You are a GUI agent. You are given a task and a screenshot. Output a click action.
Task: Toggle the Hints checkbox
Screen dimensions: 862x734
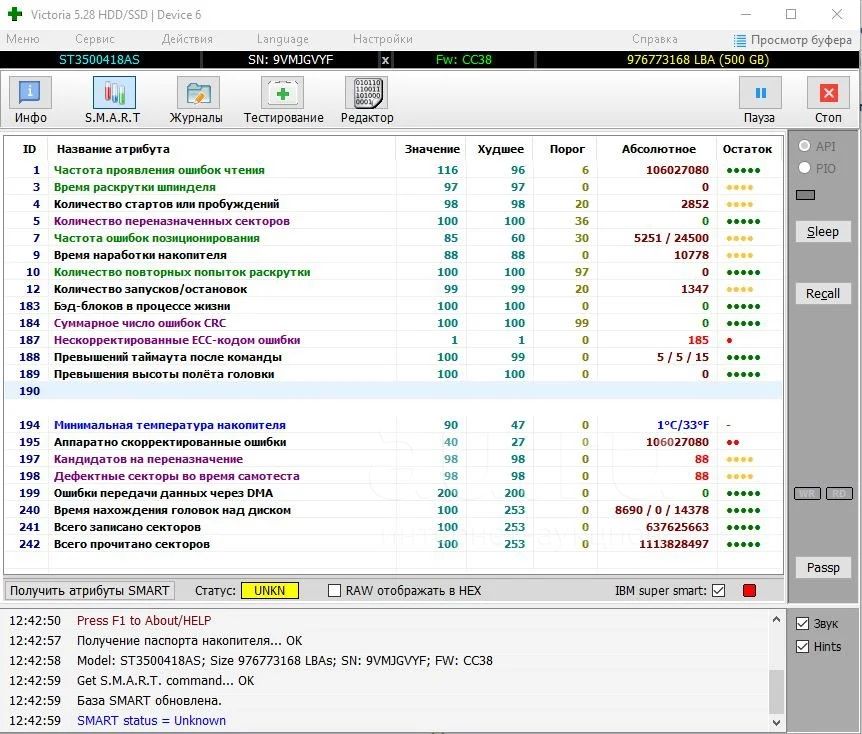coord(803,647)
